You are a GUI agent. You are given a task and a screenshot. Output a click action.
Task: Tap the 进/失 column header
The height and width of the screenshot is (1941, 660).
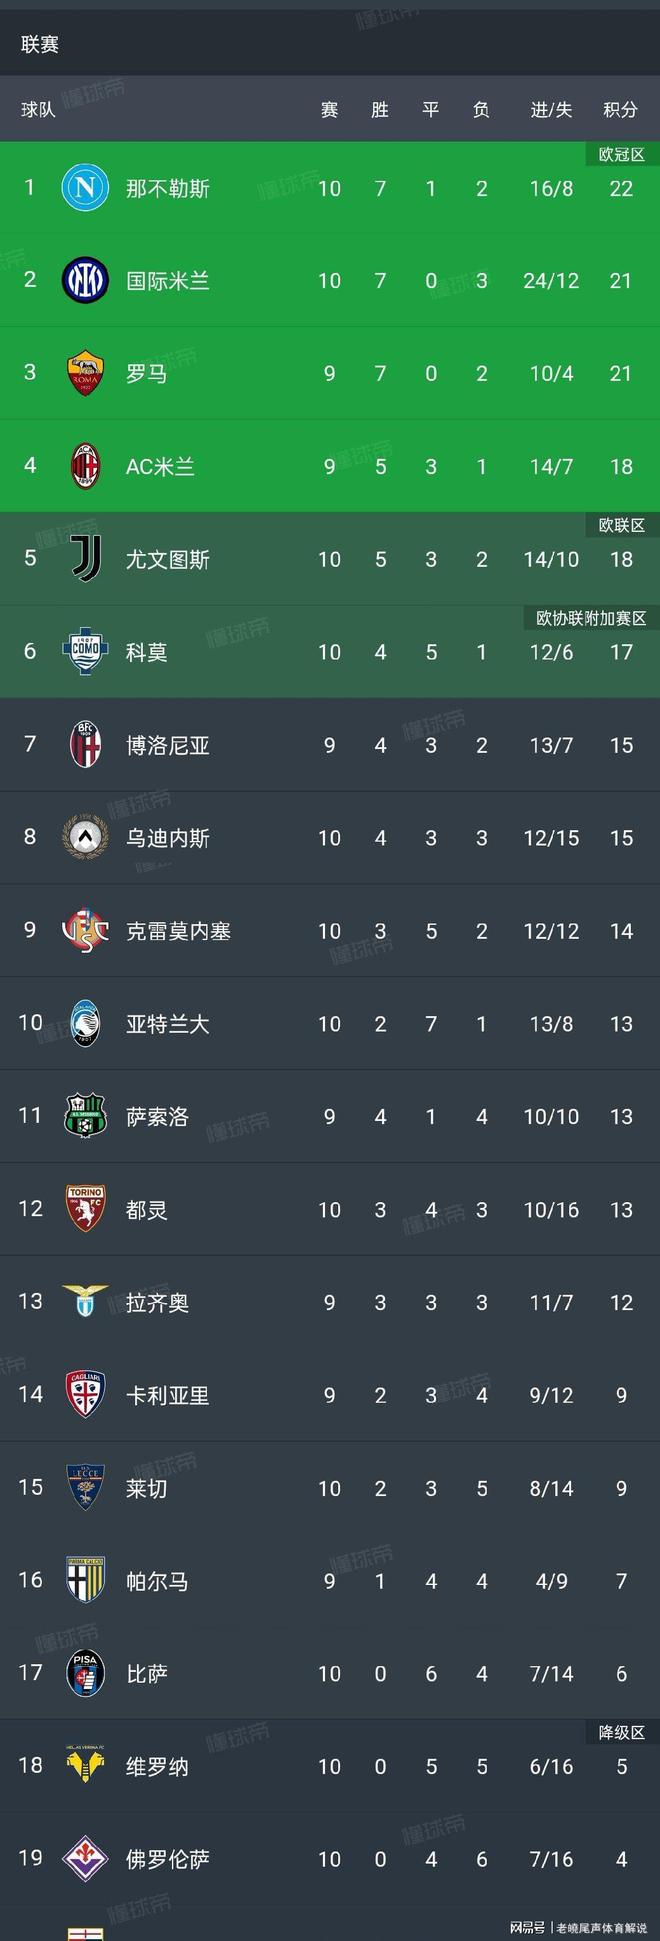[551, 110]
